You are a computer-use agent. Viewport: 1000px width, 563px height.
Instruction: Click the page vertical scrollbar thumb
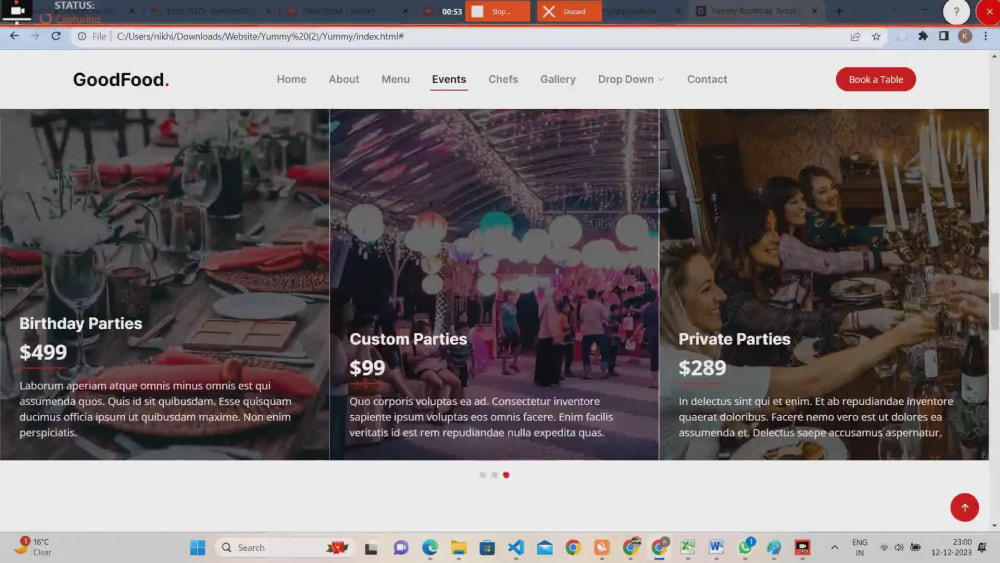point(994,311)
